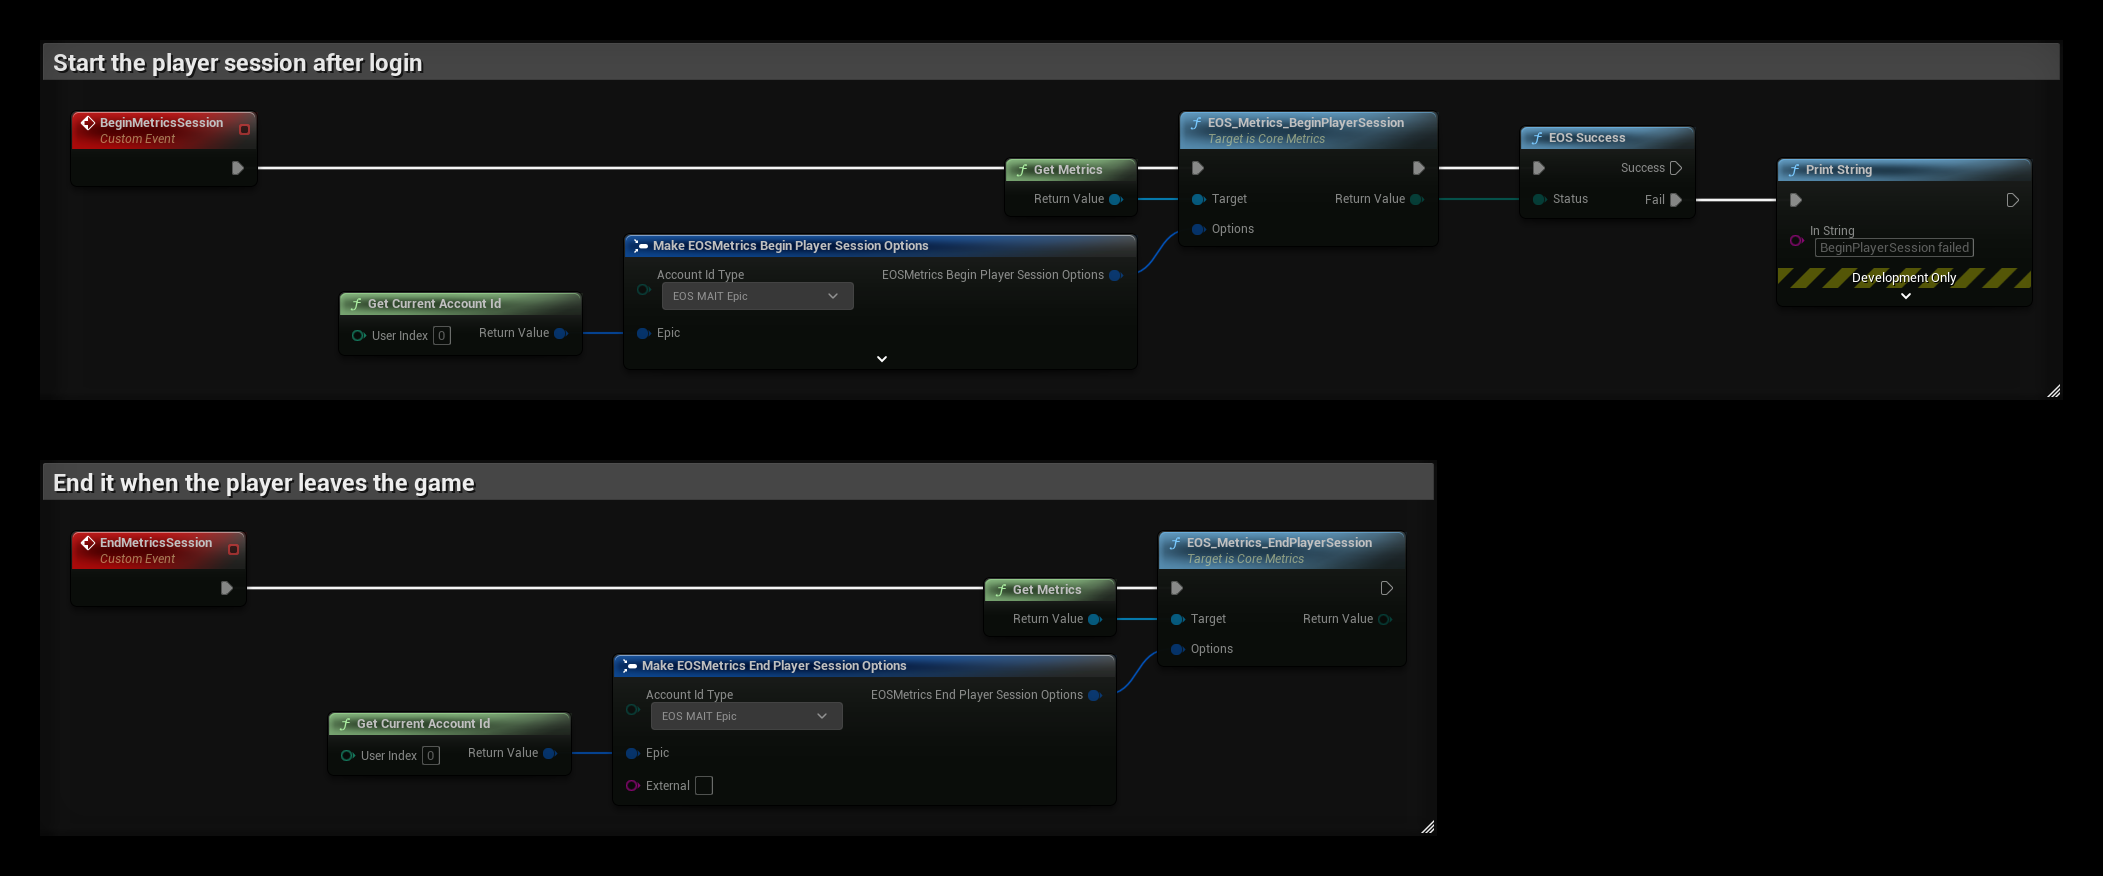The width and height of the screenshot is (2103, 876).
Task: Select the EOS Success node's Success exec pin
Action: (1676, 168)
